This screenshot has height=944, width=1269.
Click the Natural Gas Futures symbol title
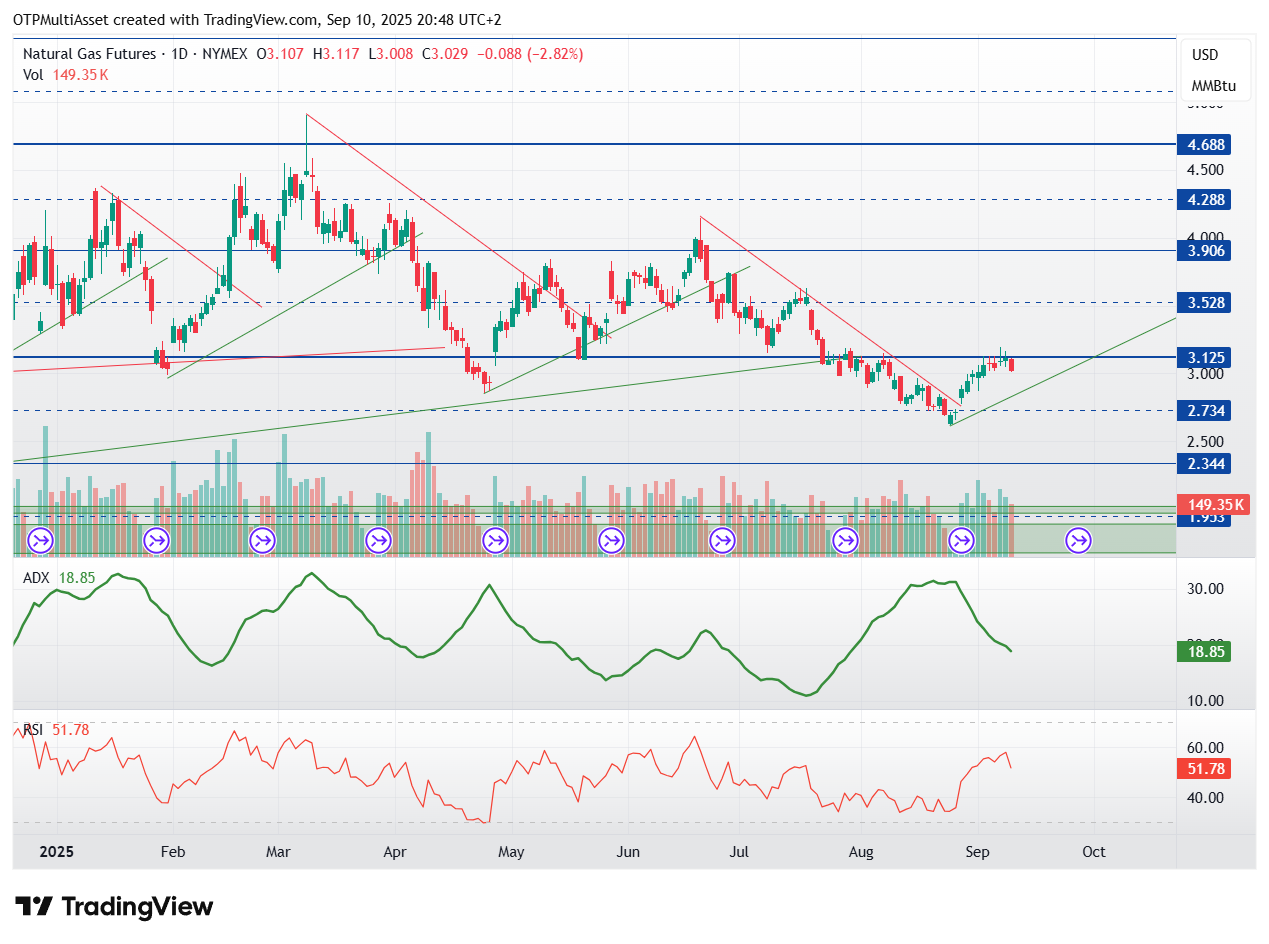[x=90, y=54]
